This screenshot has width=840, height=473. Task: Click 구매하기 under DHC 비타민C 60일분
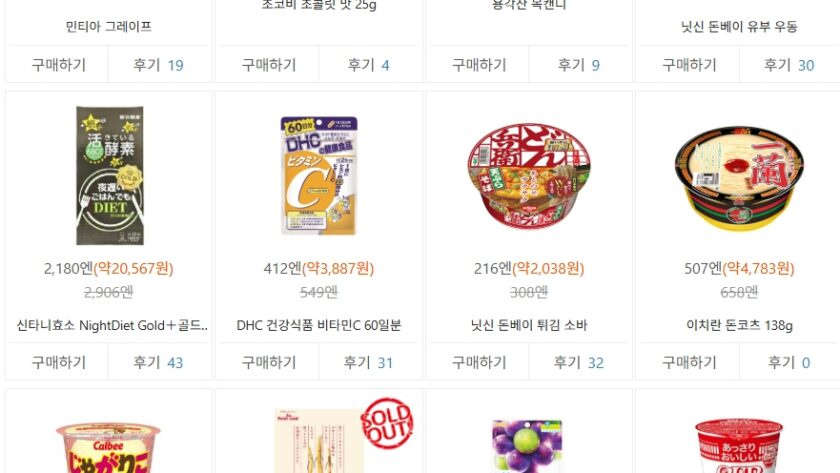(x=269, y=363)
